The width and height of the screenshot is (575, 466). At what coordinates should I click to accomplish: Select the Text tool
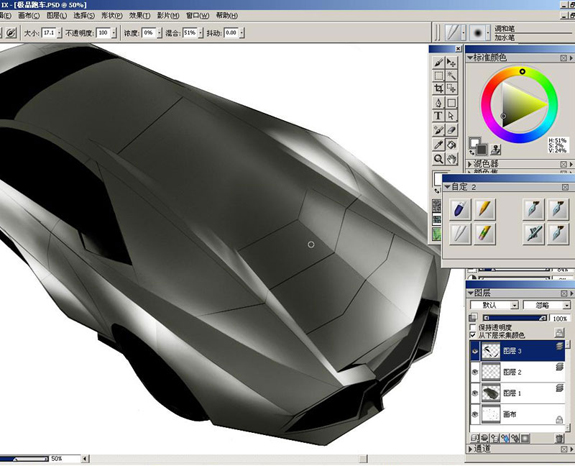[438, 116]
